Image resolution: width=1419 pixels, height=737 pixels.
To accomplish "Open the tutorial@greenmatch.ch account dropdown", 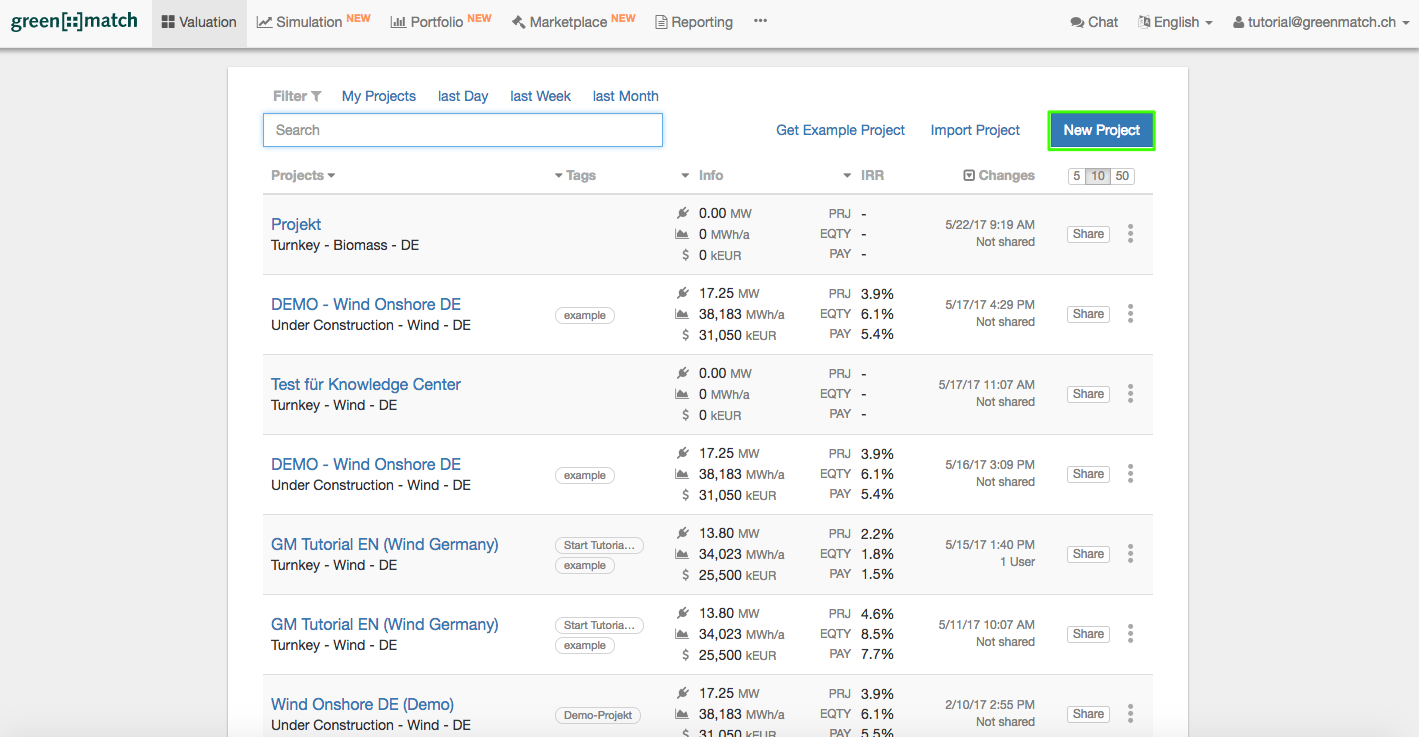I will pyautogui.click(x=1320, y=22).
